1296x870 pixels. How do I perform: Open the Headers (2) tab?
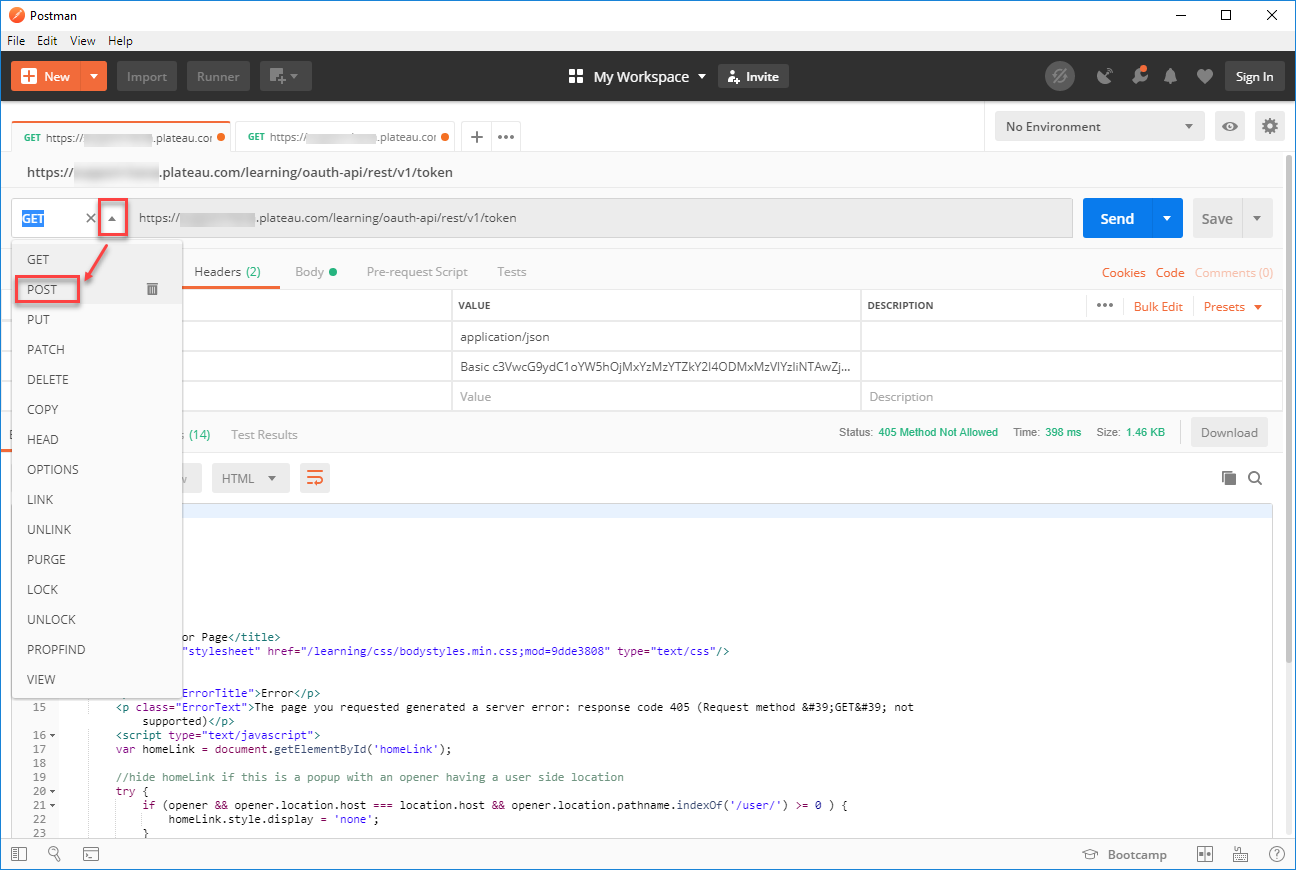[227, 272]
